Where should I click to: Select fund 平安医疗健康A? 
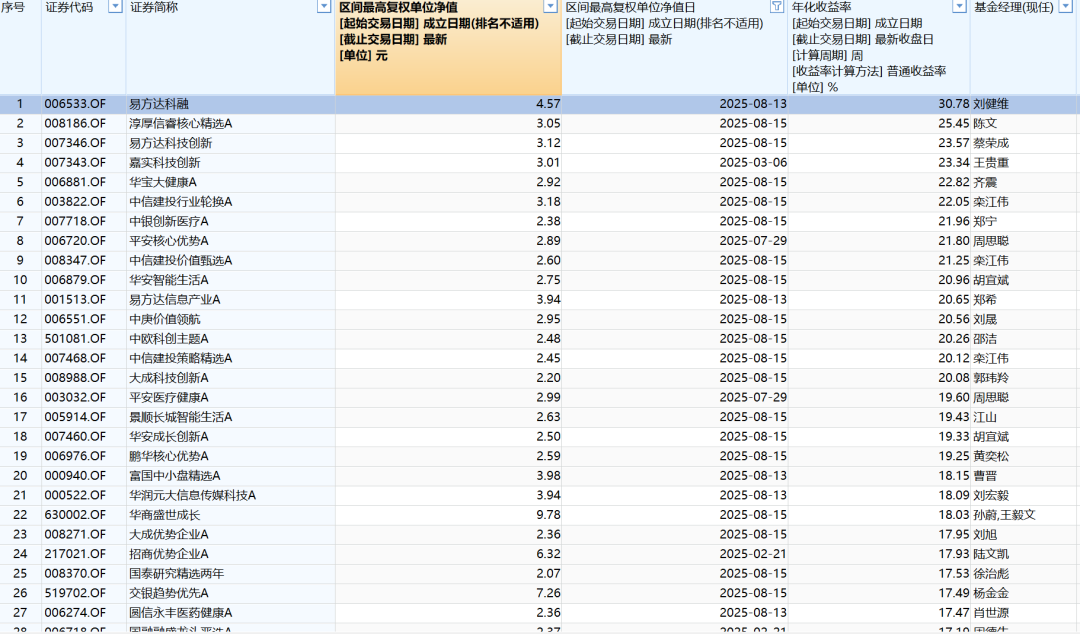point(169,398)
